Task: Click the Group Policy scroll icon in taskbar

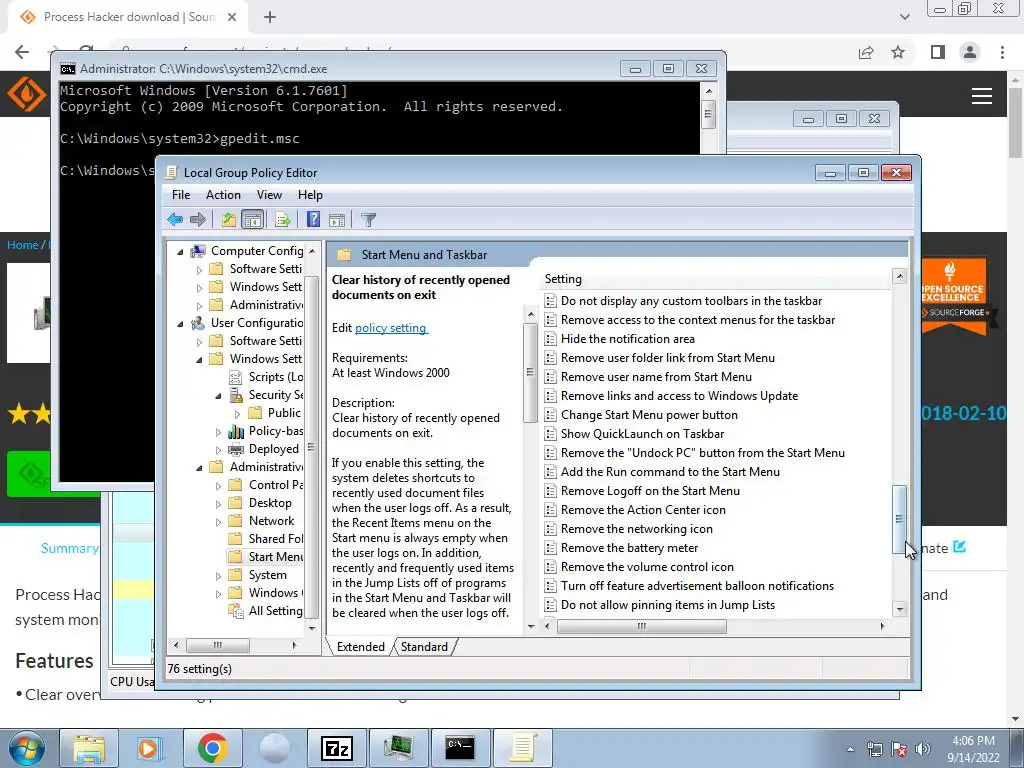Action: coord(522,748)
